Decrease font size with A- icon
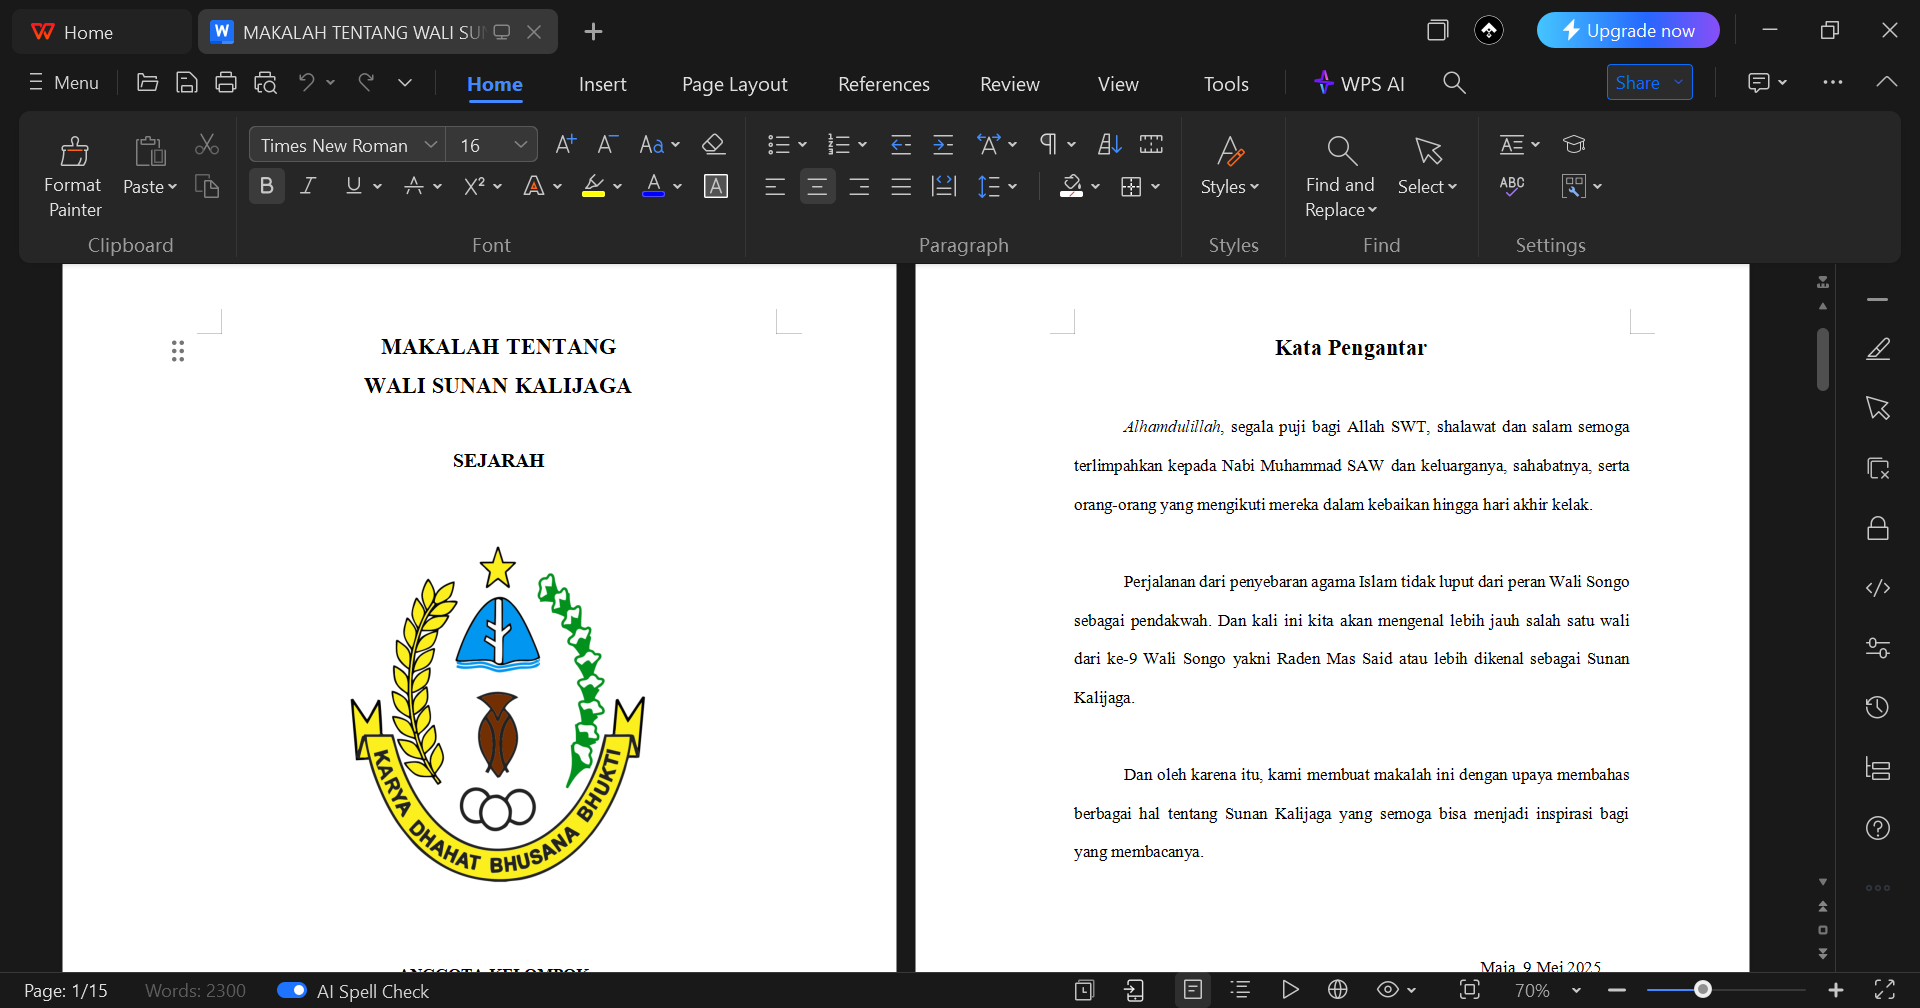This screenshot has height=1008, width=1920. (607, 144)
